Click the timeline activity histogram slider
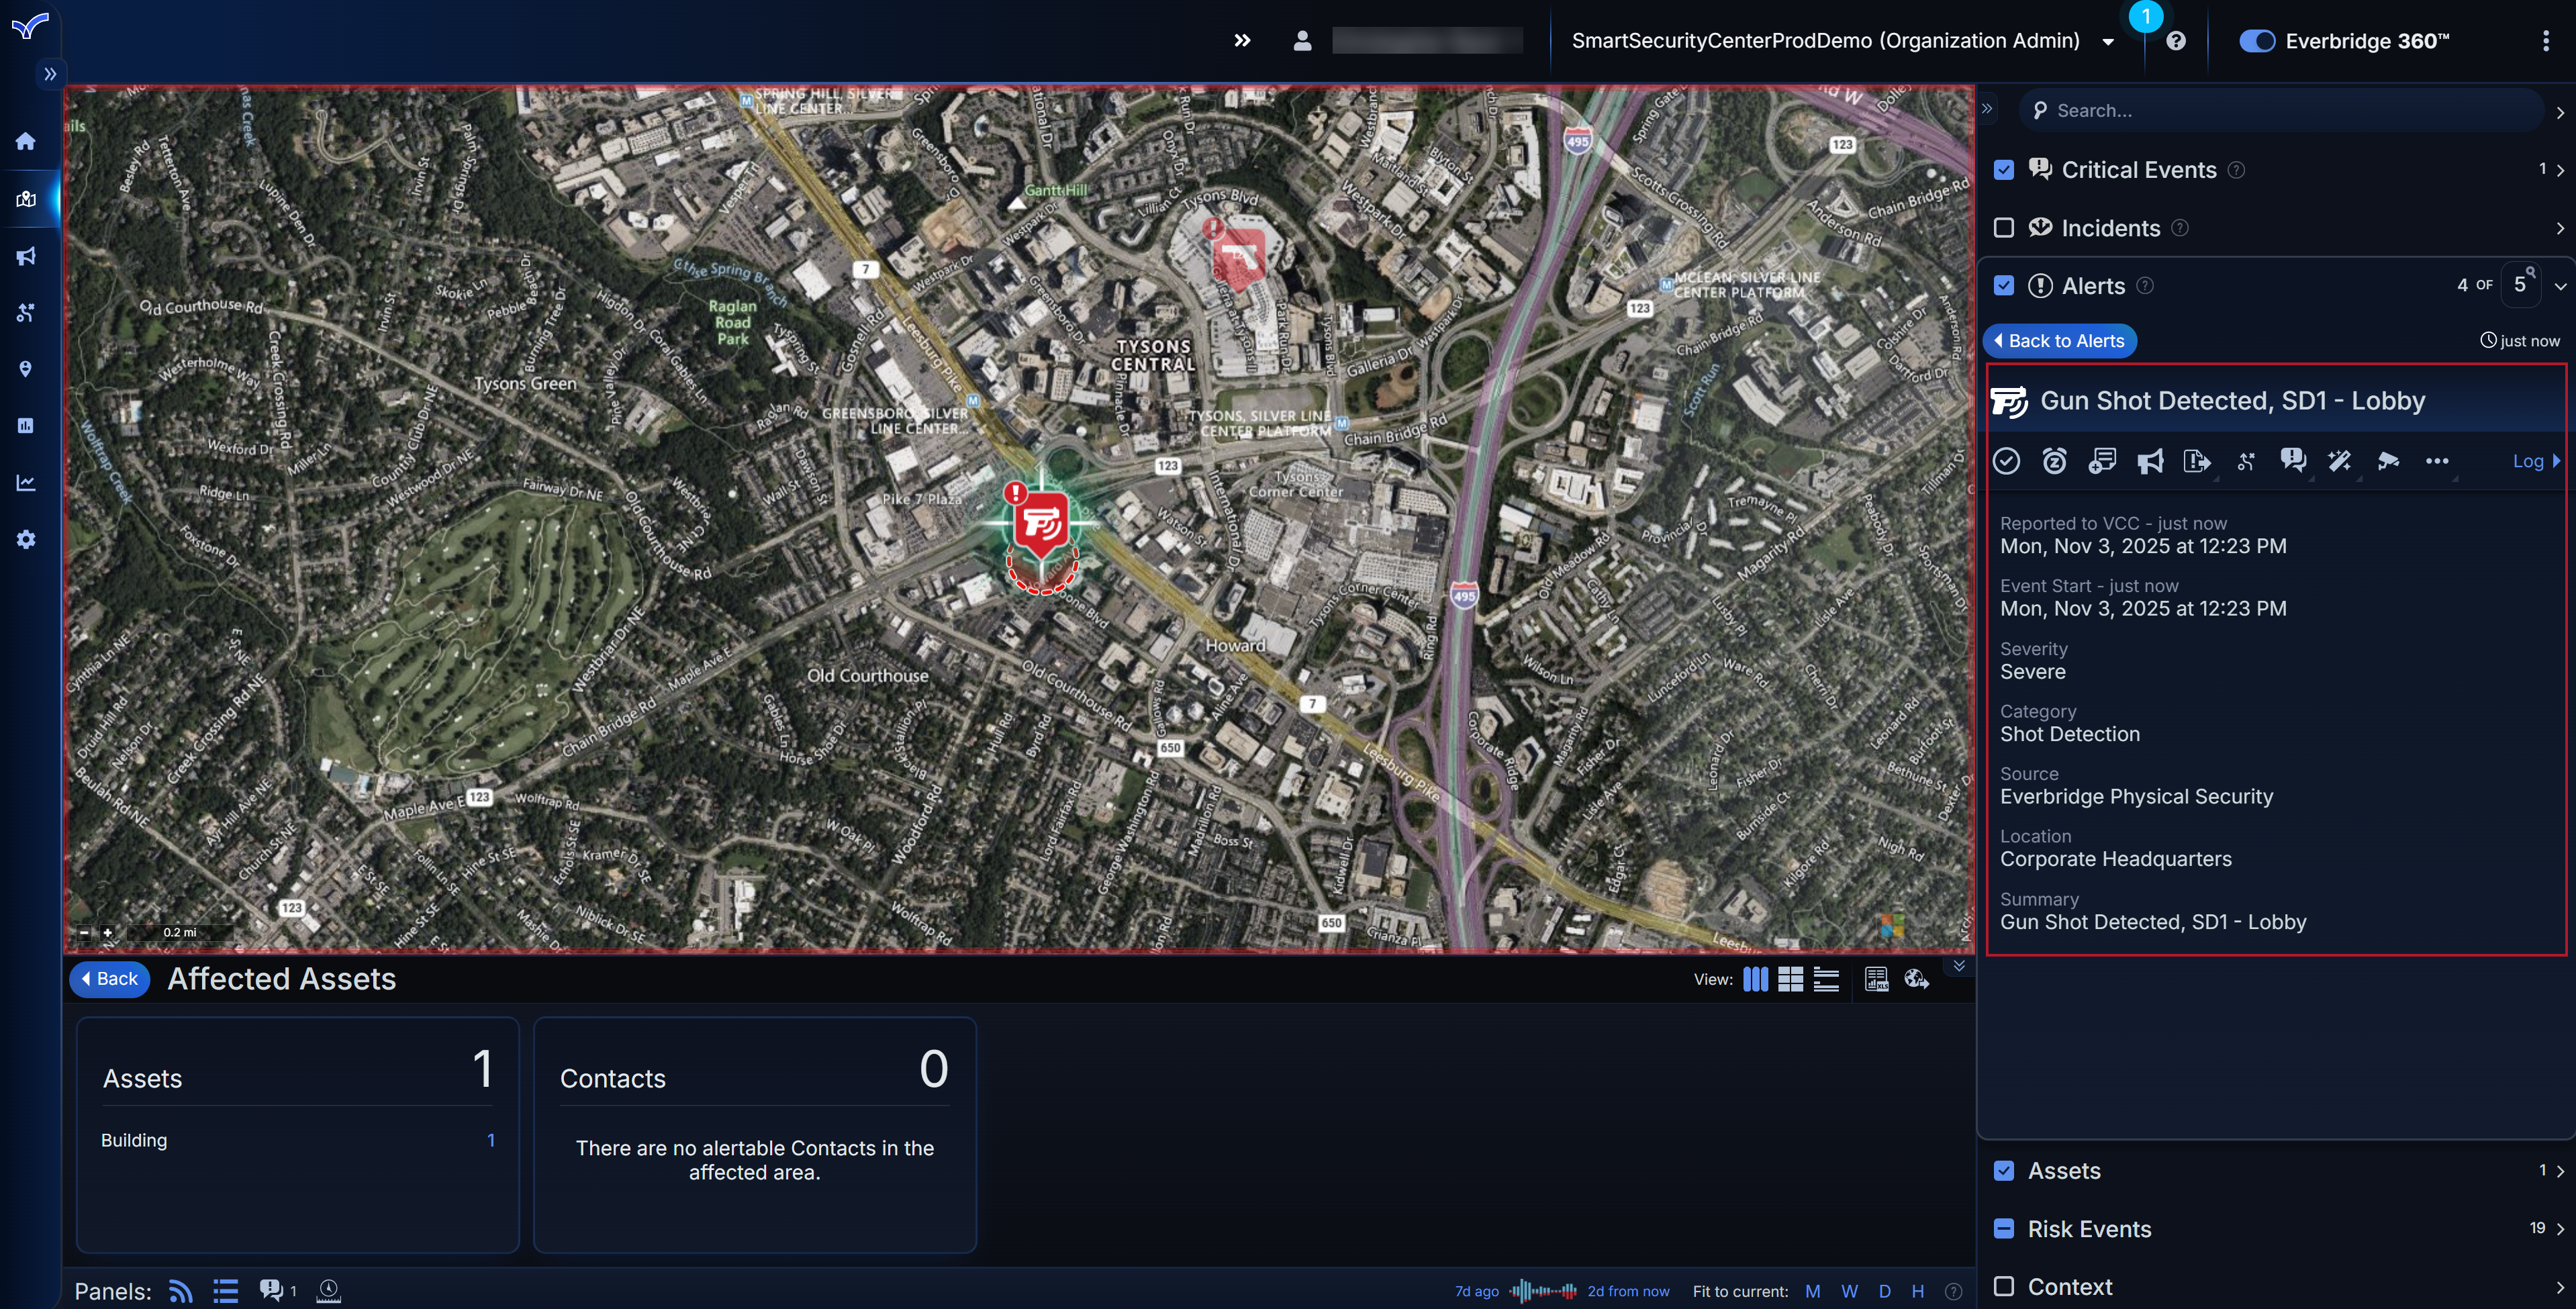2576x1309 pixels. coord(1543,1291)
